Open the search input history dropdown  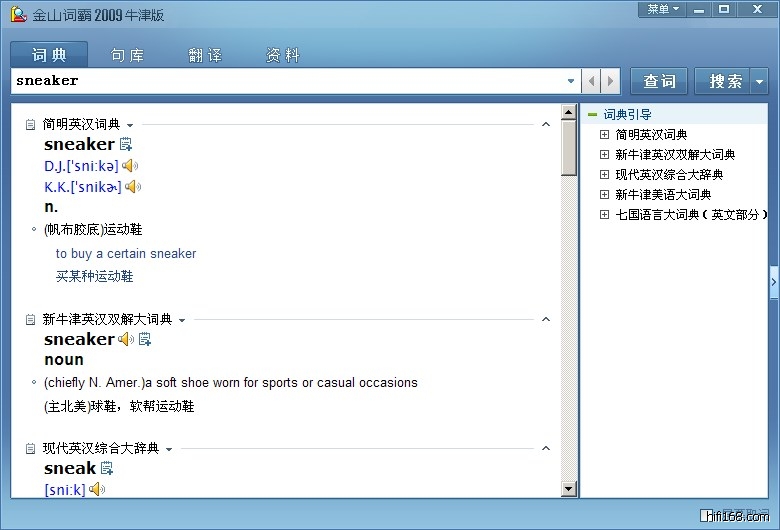571,81
